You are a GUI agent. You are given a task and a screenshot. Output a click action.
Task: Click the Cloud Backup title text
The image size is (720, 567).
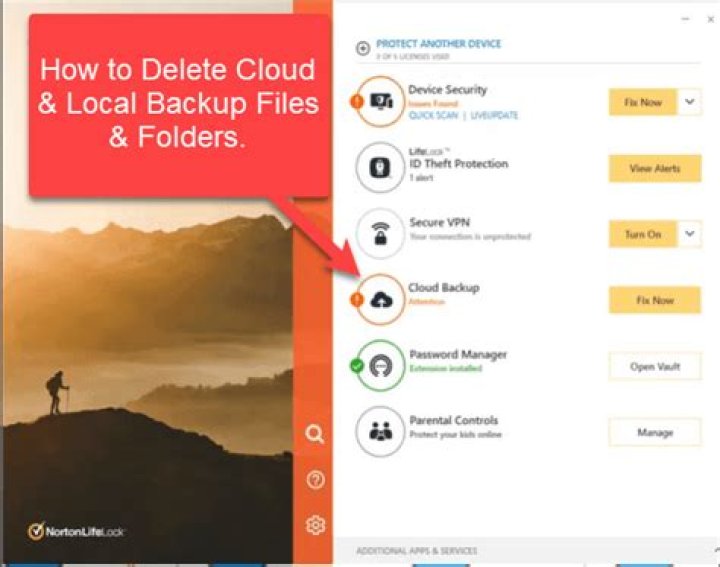444,288
